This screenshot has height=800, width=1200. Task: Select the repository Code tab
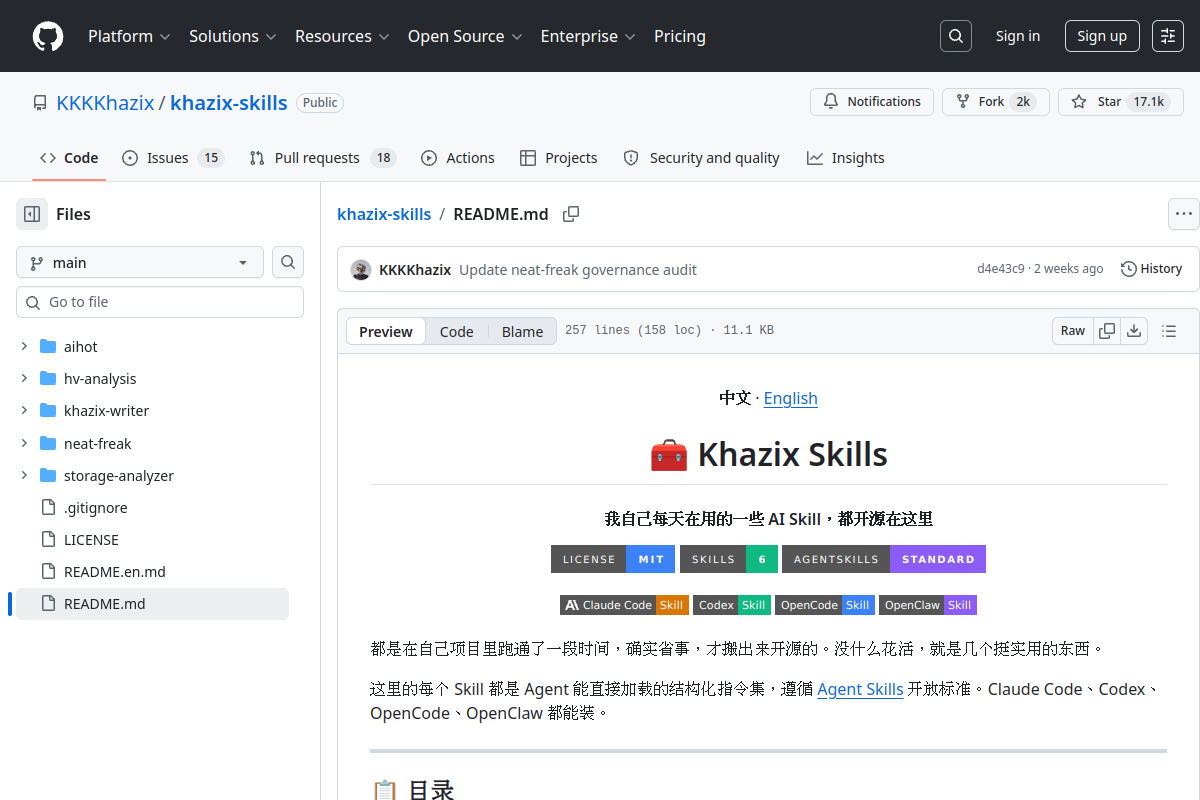pos(69,158)
